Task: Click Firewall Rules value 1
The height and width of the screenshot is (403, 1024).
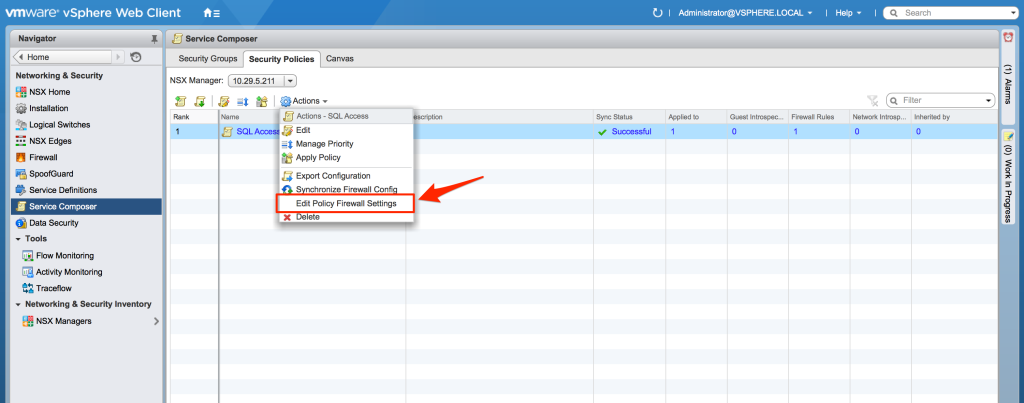Action: pyautogui.click(x=795, y=131)
